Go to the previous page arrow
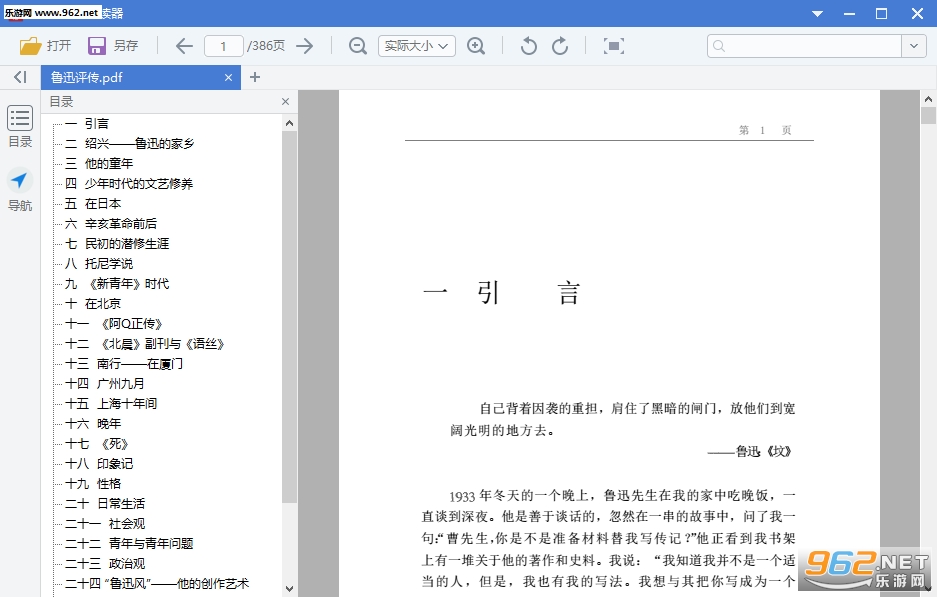937x597 pixels. coord(184,46)
